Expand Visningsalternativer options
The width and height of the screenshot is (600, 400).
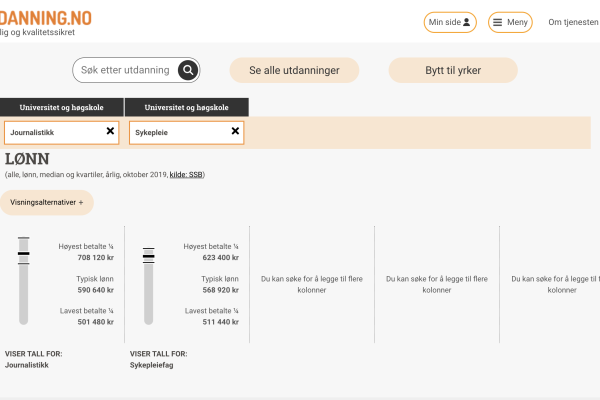[47, 202]
